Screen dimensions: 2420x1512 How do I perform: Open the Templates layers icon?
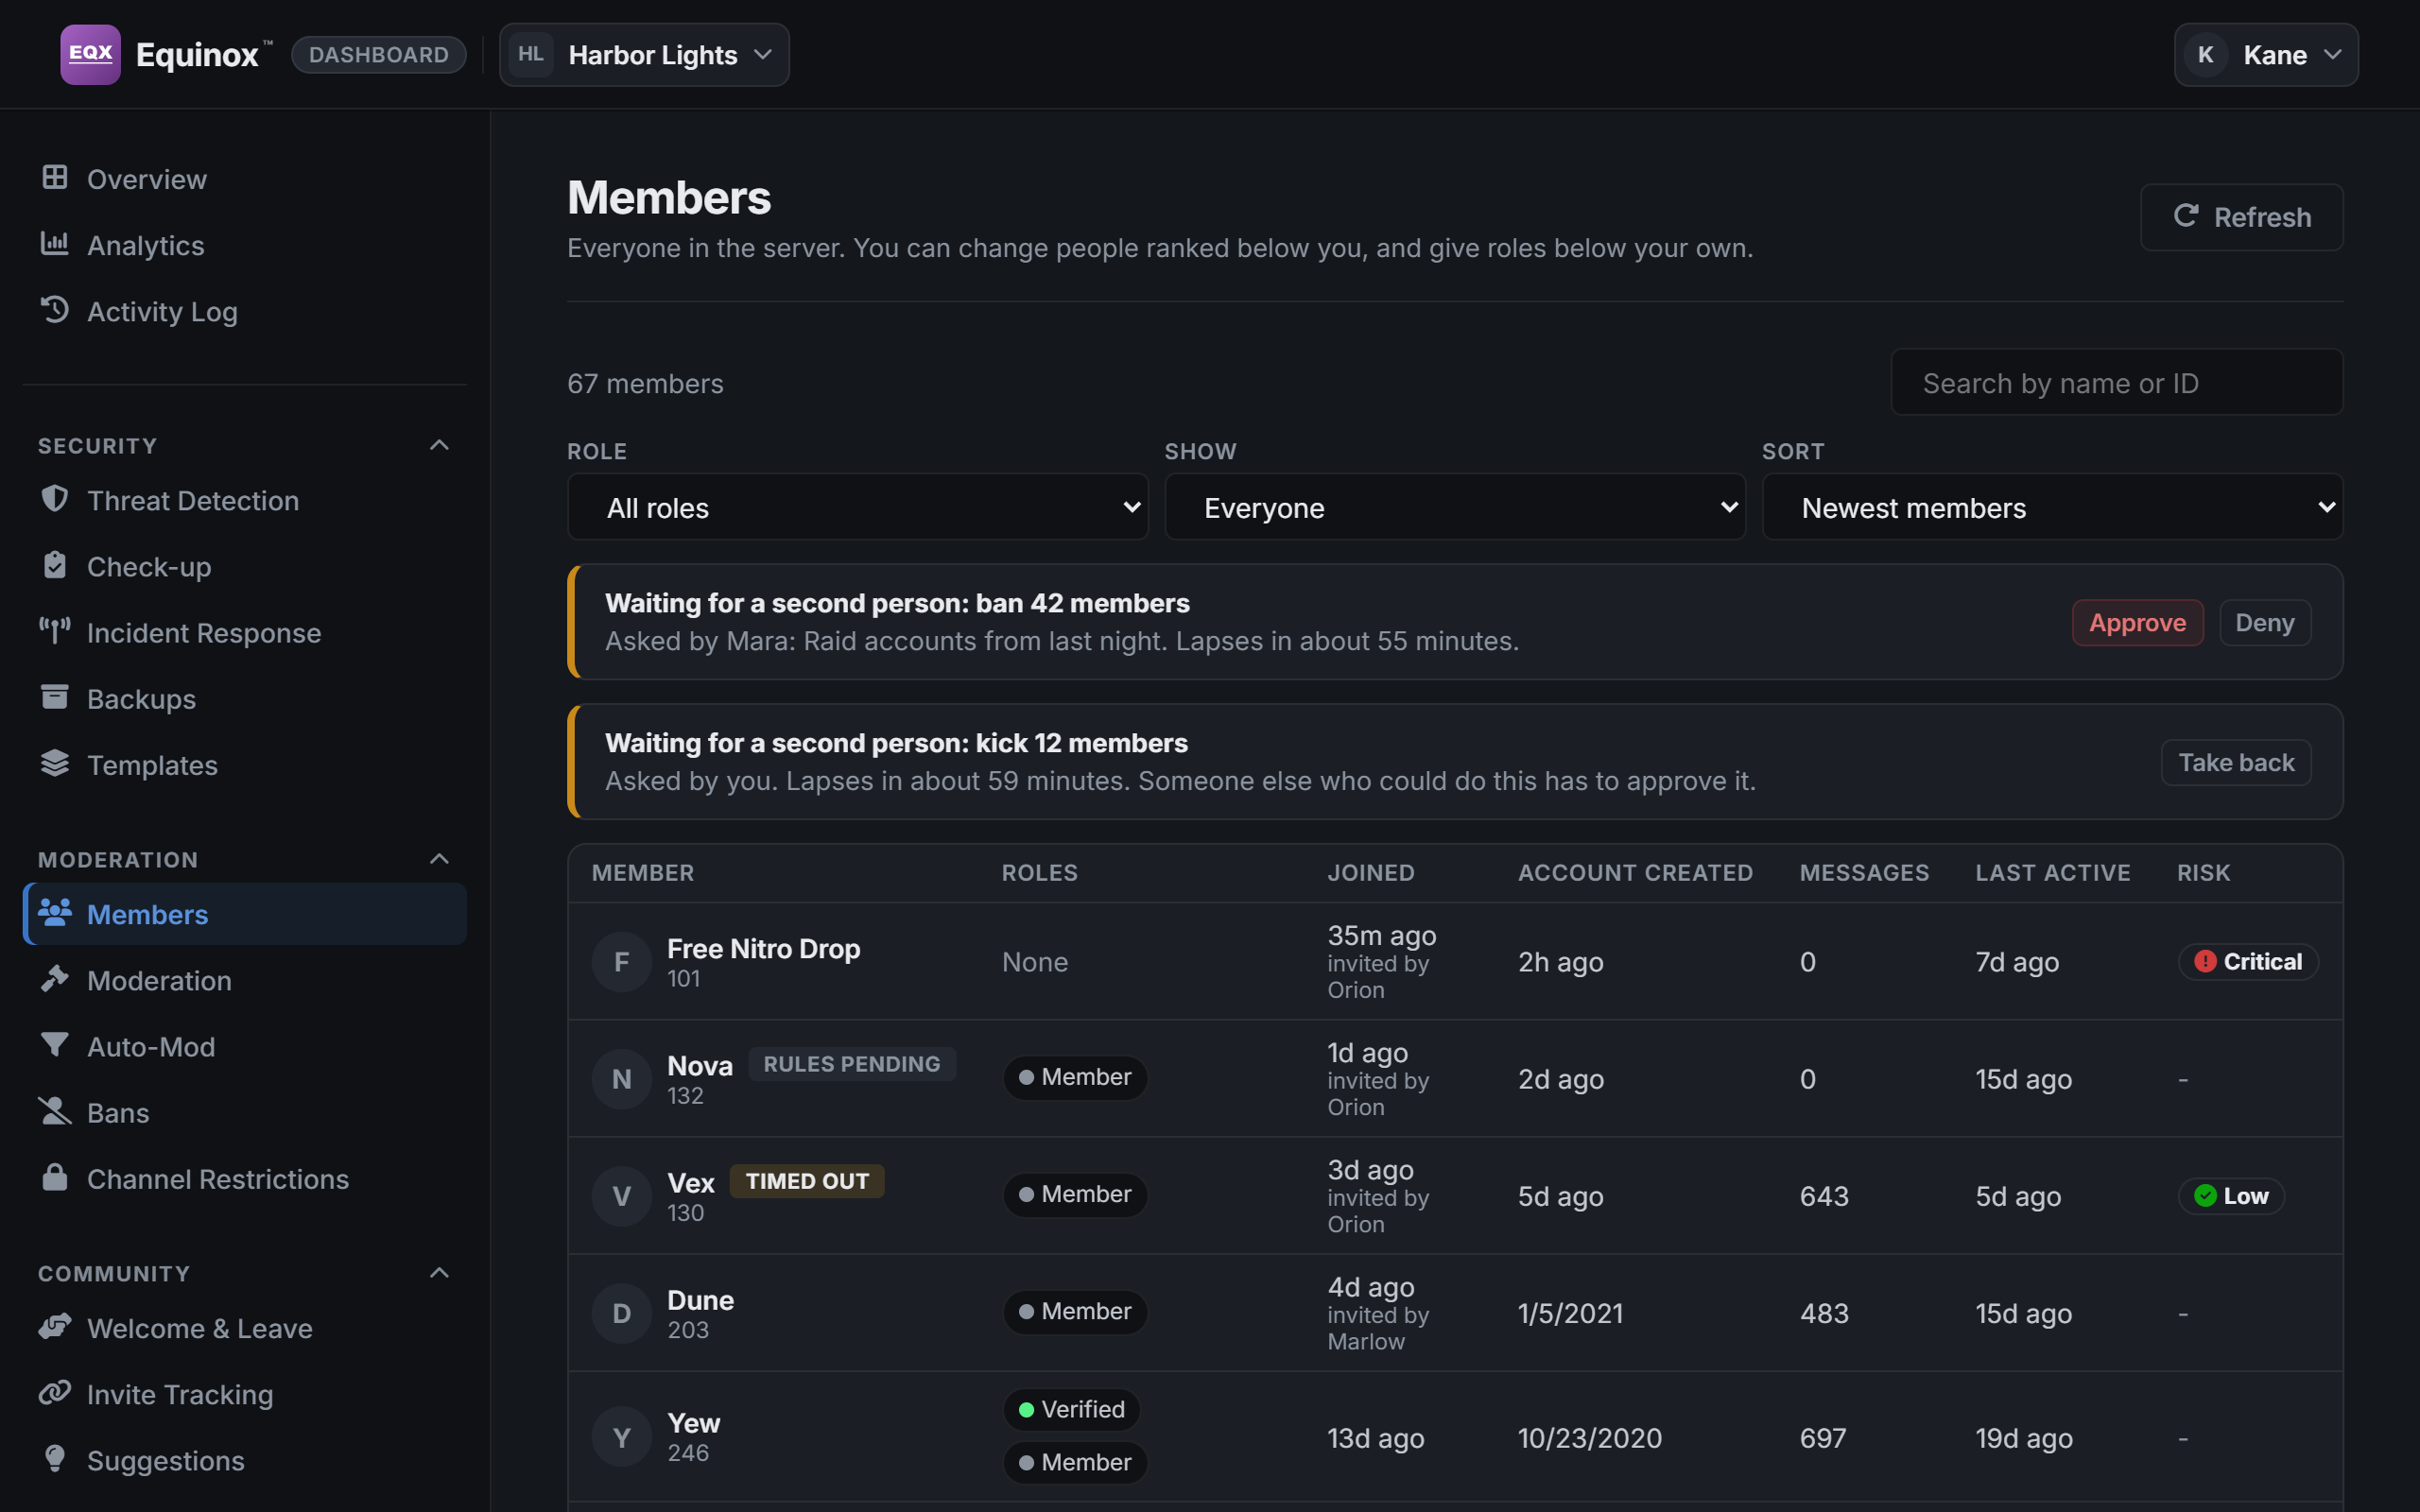(55, 763)
